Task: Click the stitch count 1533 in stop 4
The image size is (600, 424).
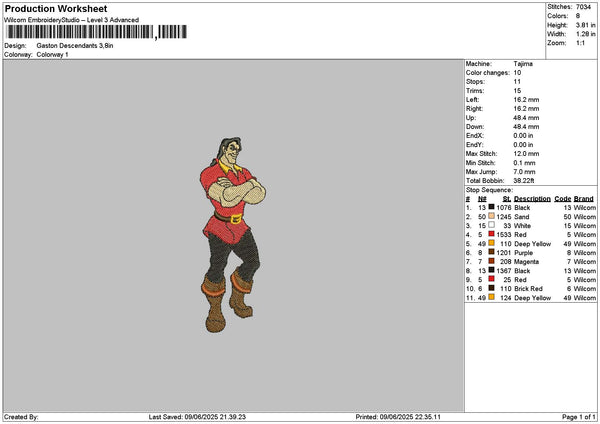Action: point(504,235)
